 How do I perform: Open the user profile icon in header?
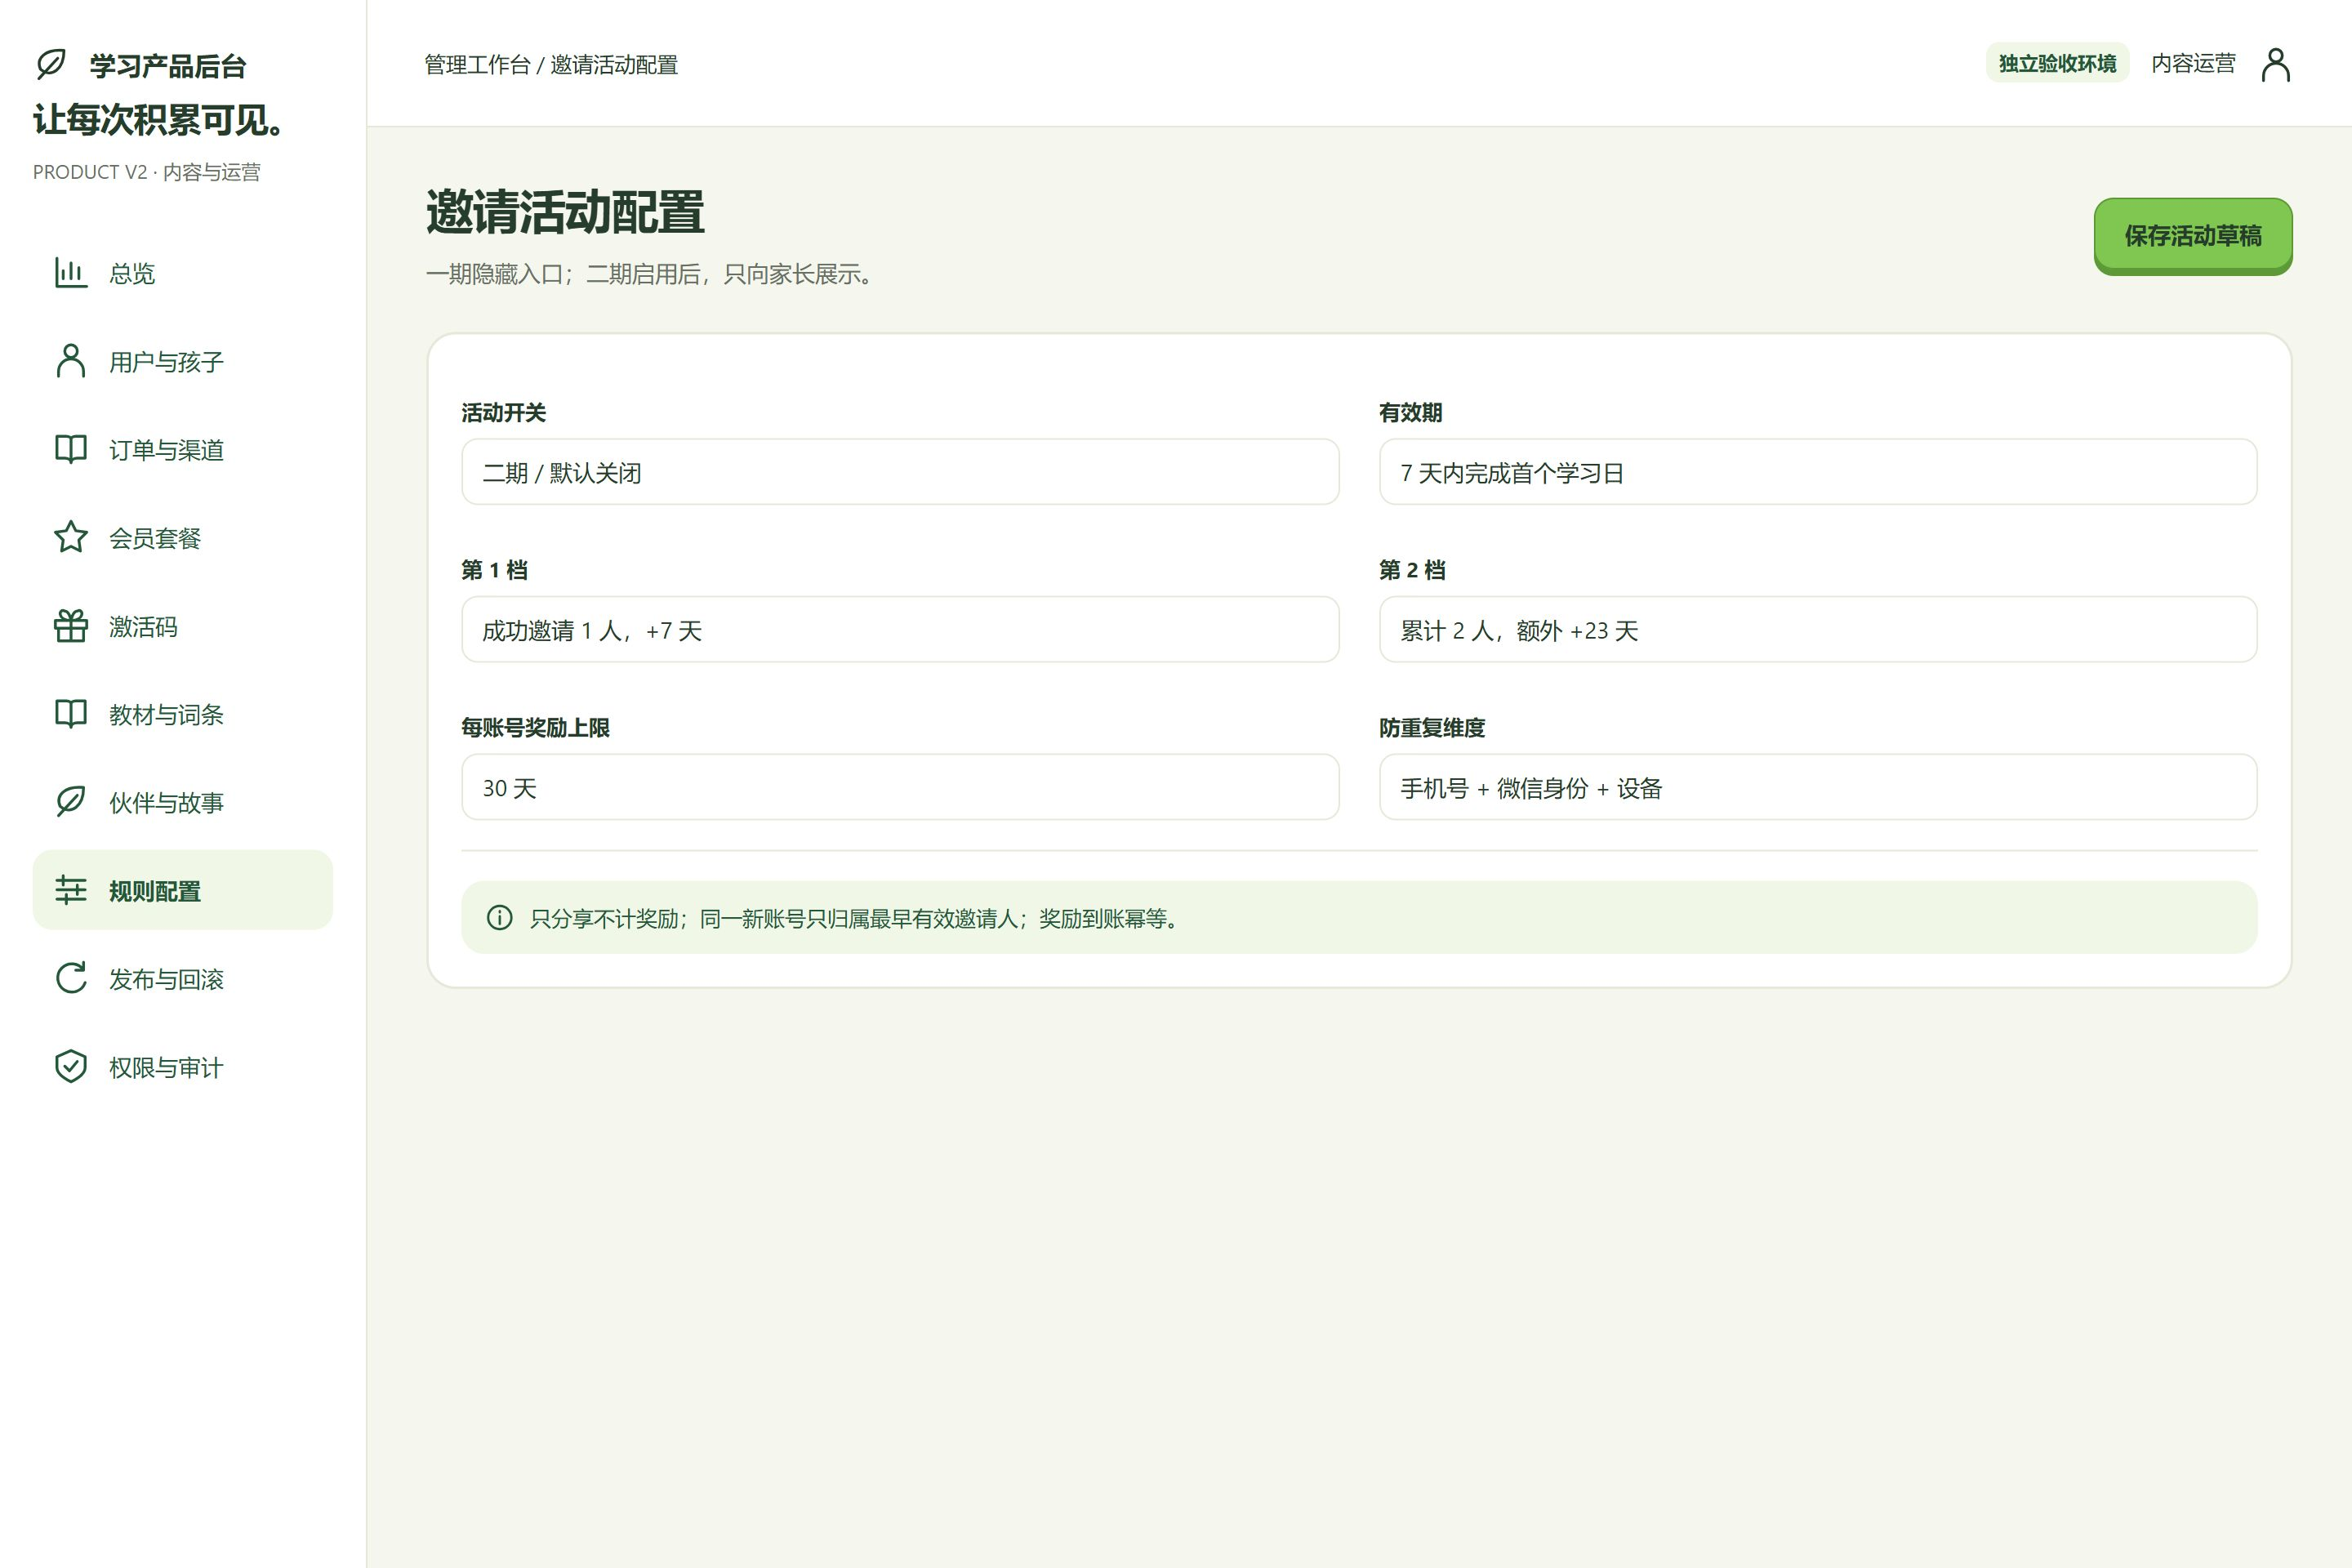(x=2276, y=64)
